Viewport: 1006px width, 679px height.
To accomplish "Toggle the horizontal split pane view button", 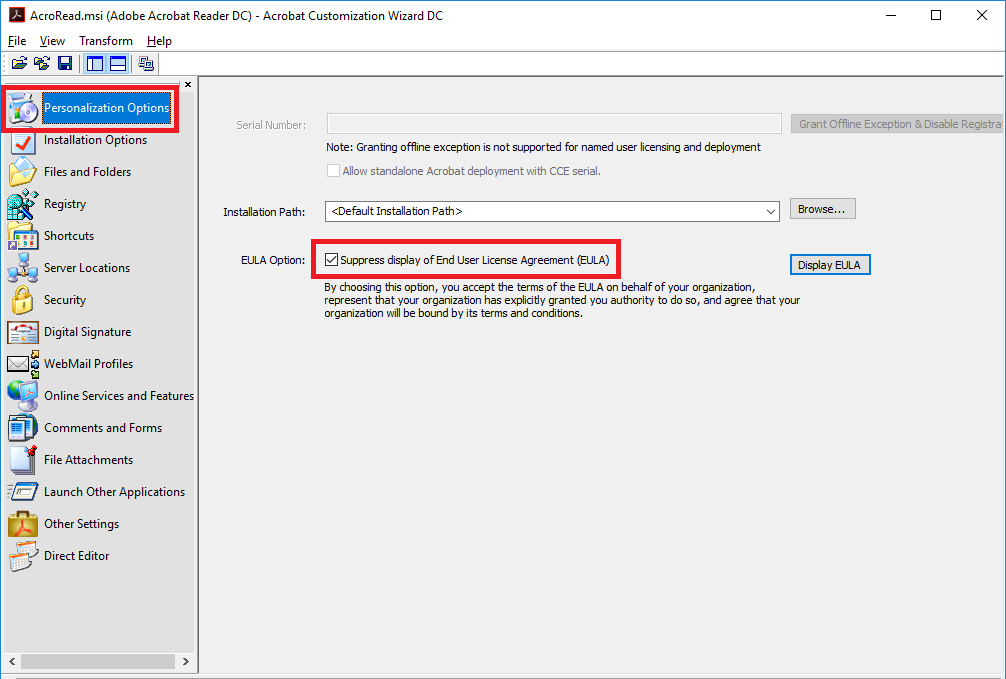I will (x=118, y=64).
